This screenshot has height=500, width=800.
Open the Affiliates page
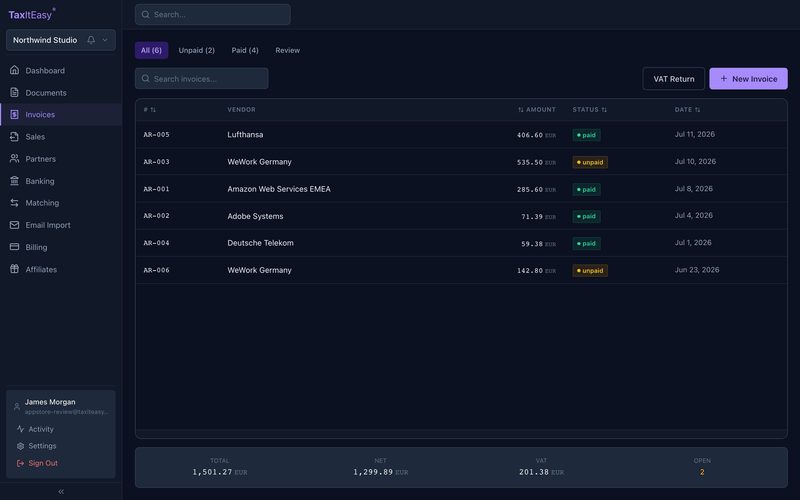click(61, 269)
